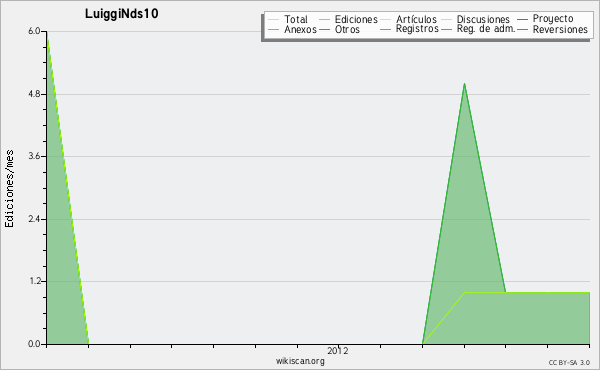Screen dimensions: 600x370
Task: Click the 1.2 y-axis value
Action: coord(34,281)
